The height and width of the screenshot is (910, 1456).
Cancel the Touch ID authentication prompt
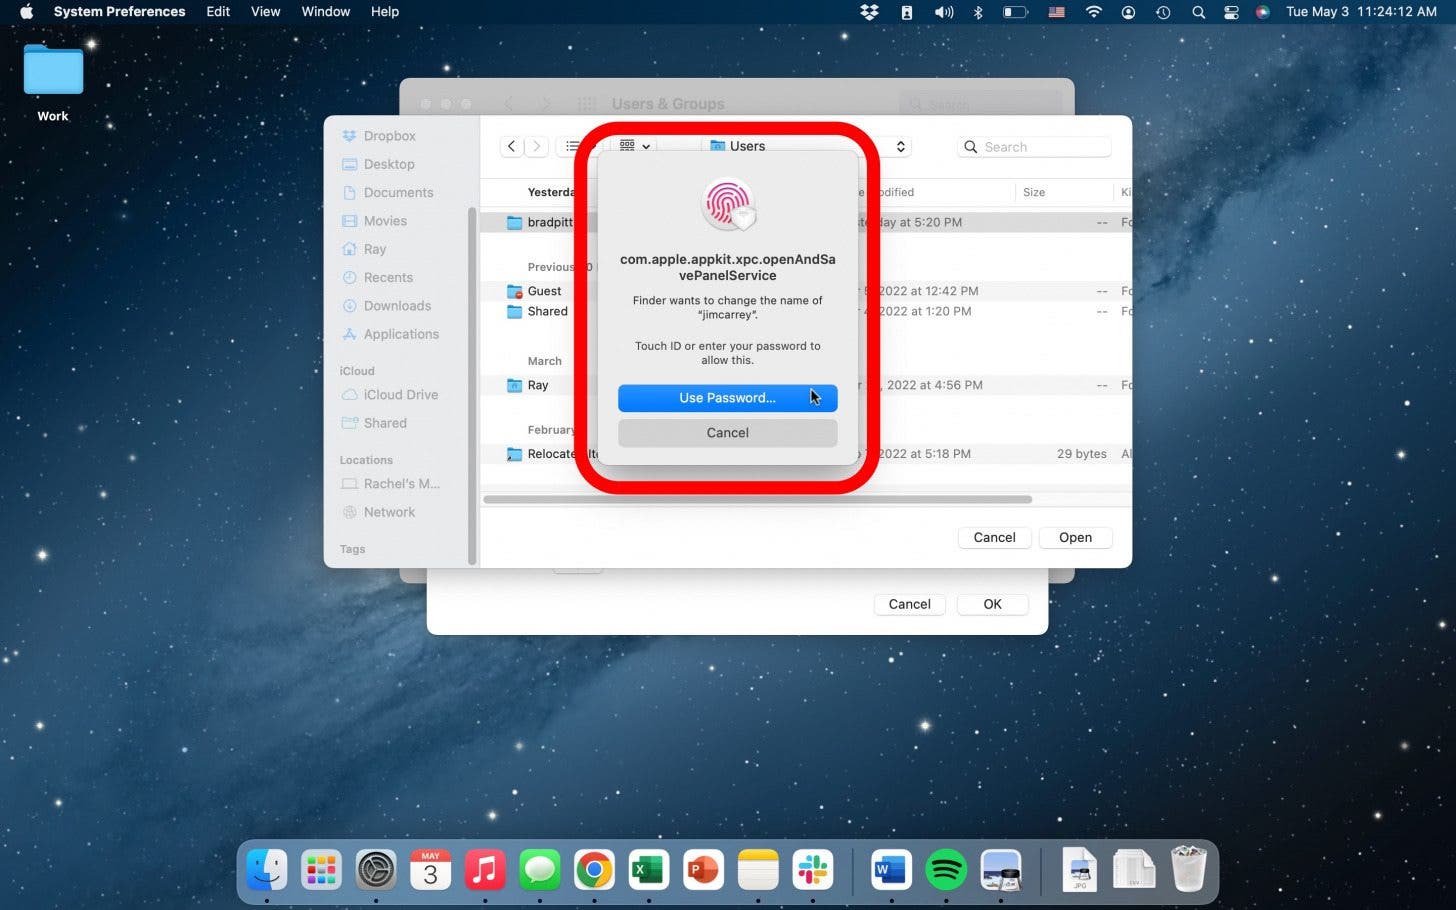coord(727,433)
